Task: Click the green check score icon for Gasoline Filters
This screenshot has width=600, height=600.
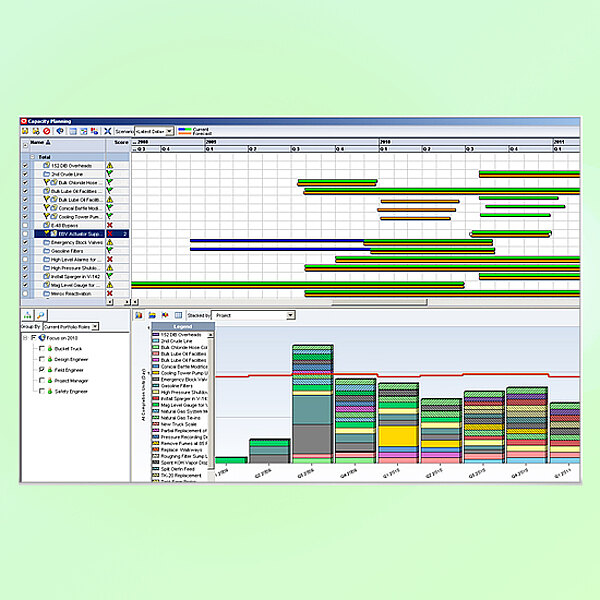Action: [x=110, y=250]
